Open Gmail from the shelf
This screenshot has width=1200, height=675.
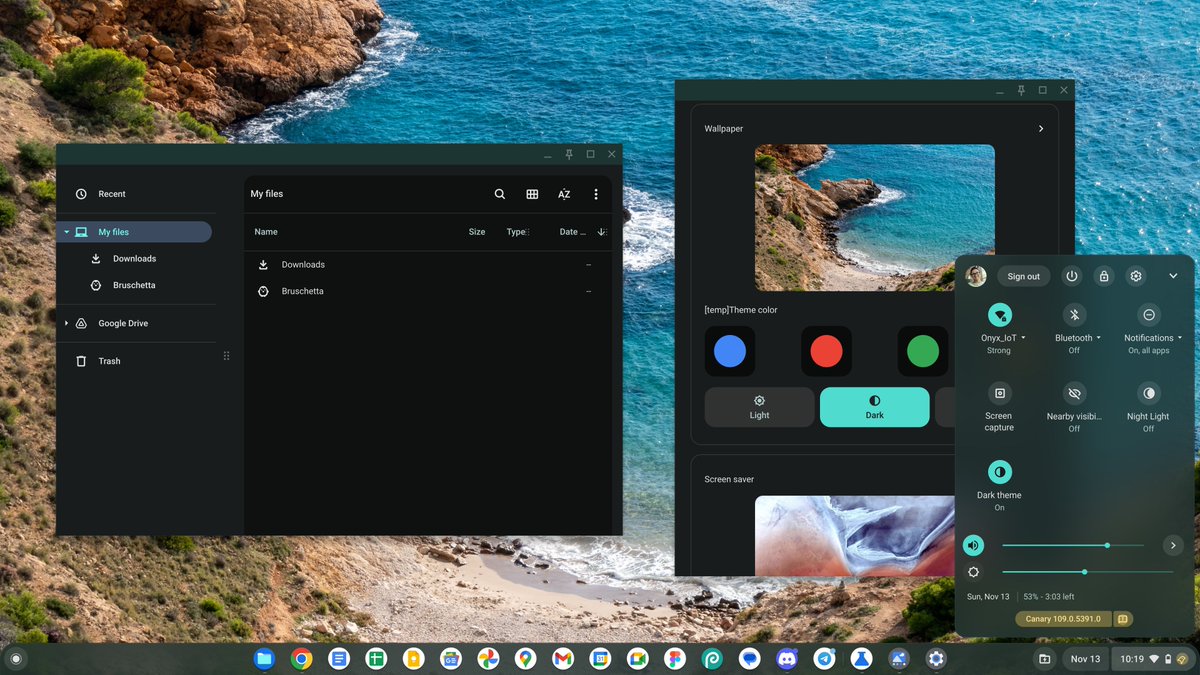[563, 659]
